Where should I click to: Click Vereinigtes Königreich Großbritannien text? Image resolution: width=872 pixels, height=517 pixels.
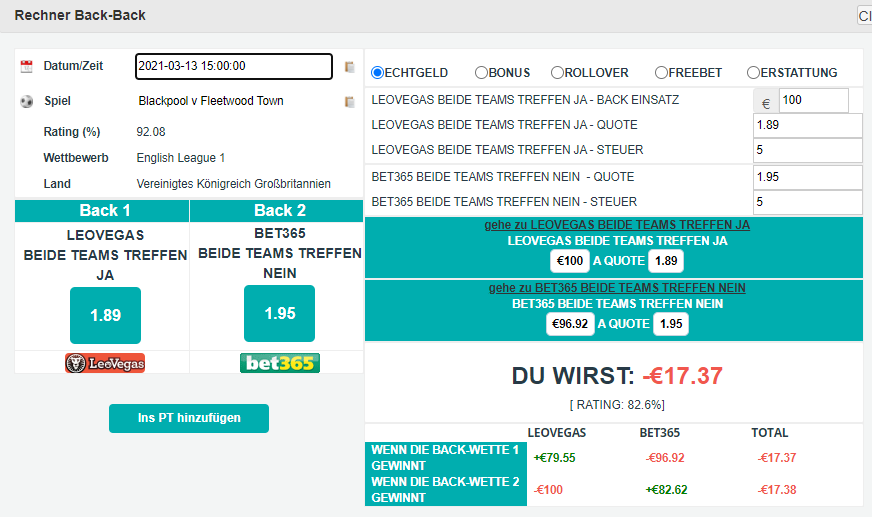tap(234, 184)
